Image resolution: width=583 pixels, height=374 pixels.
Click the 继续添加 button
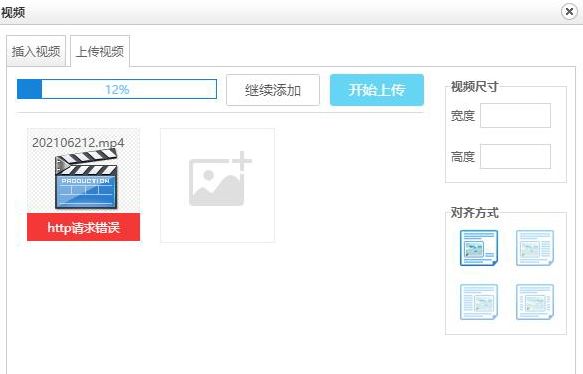273,90
